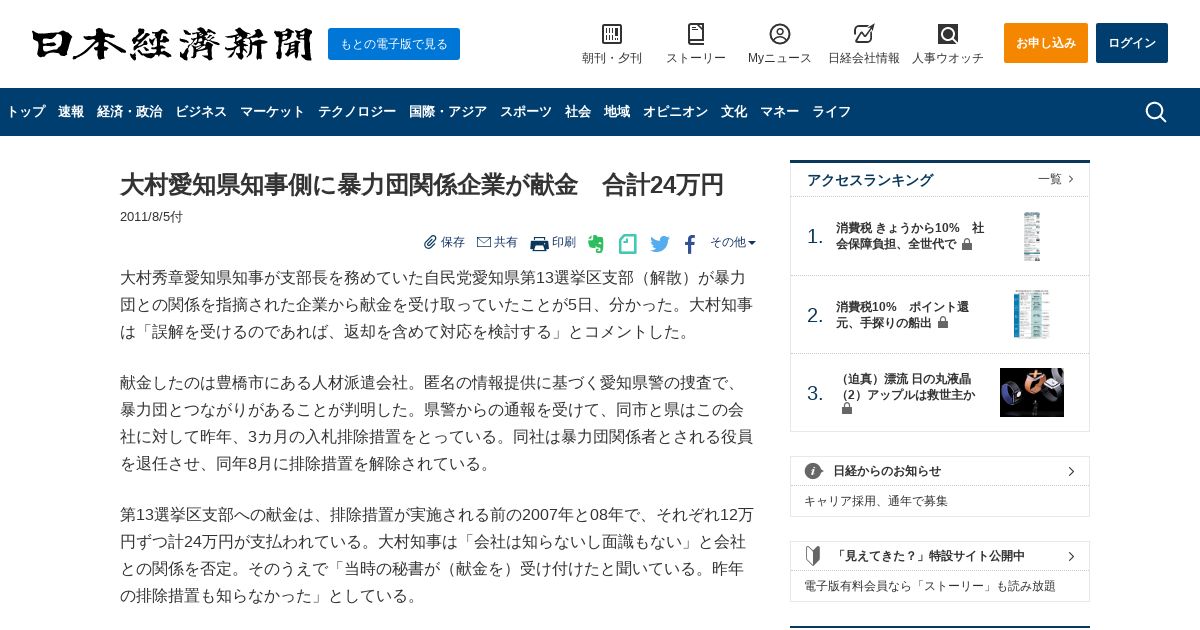Open the 朝刊・夕刊 newspaper icon
The image size is (1200, 630).
tap(612, 34)
